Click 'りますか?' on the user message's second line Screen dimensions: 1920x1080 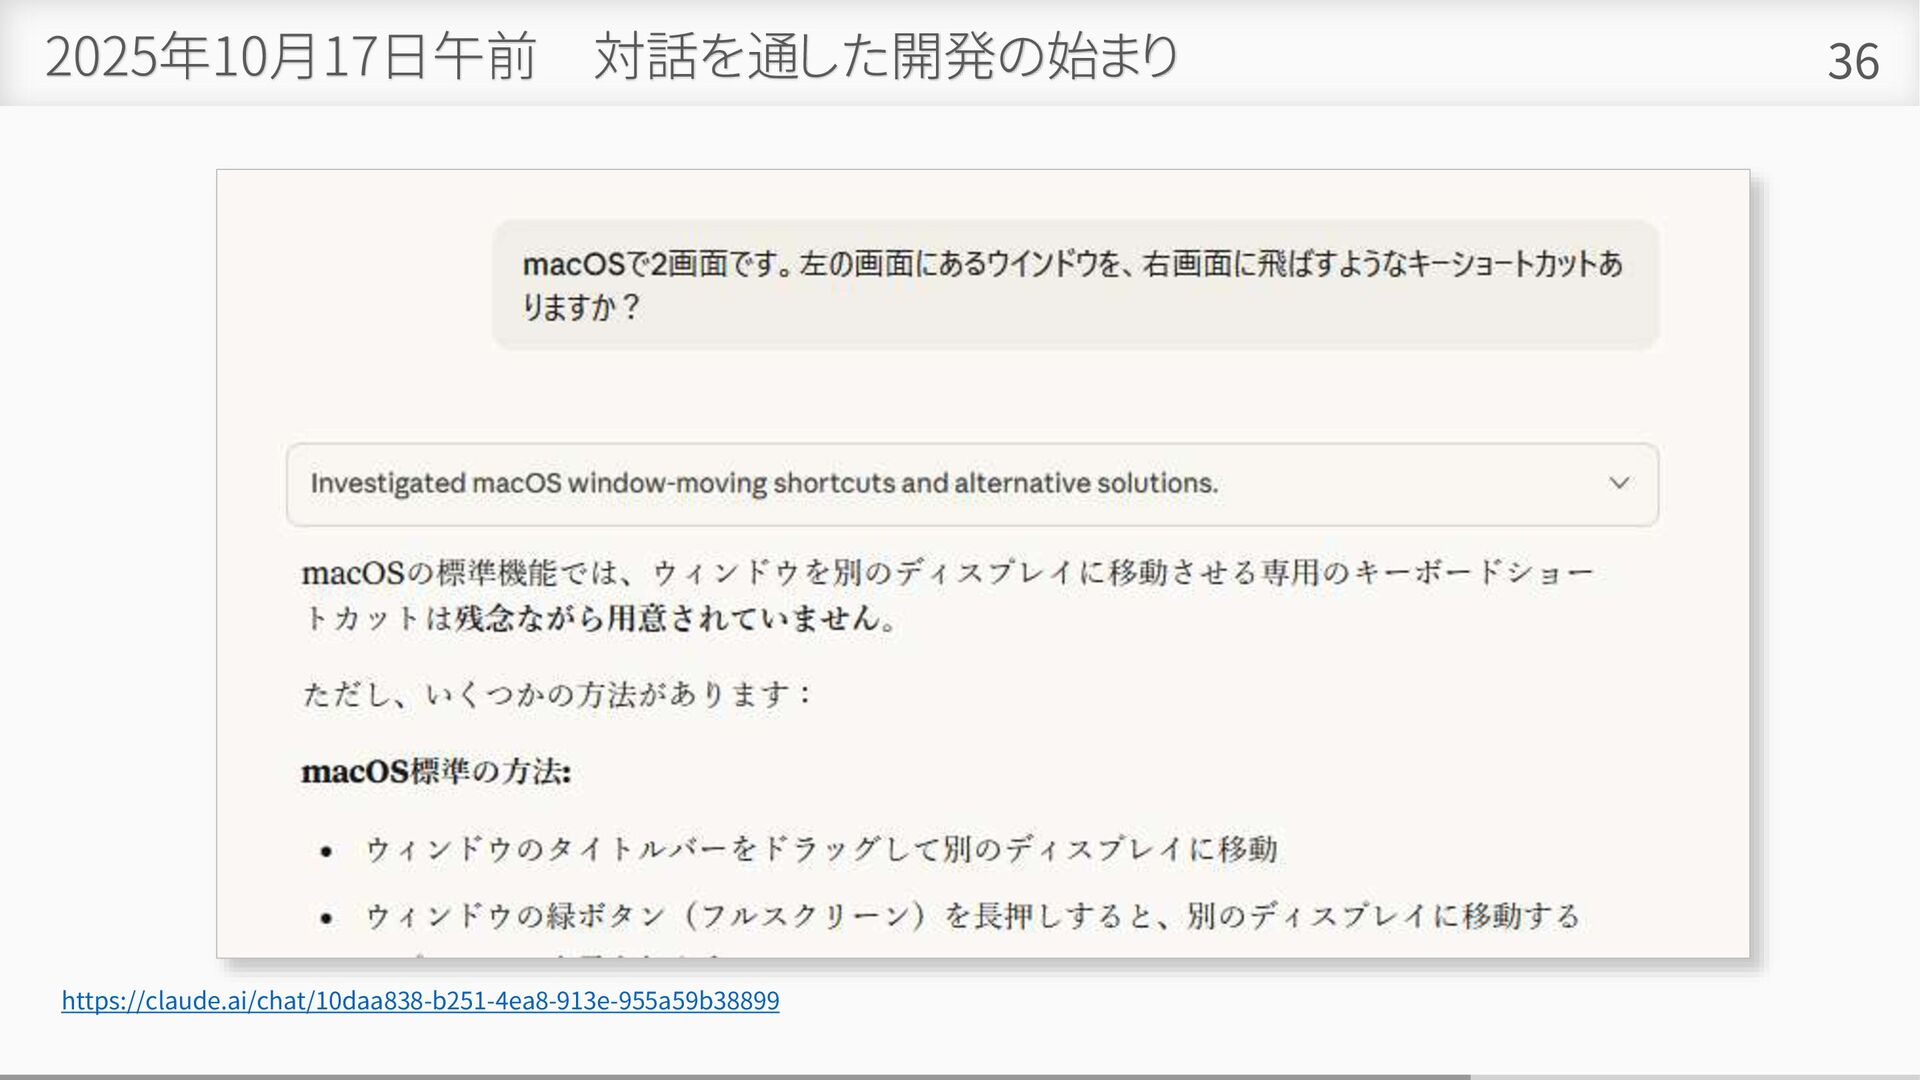(x=580, y=307)
